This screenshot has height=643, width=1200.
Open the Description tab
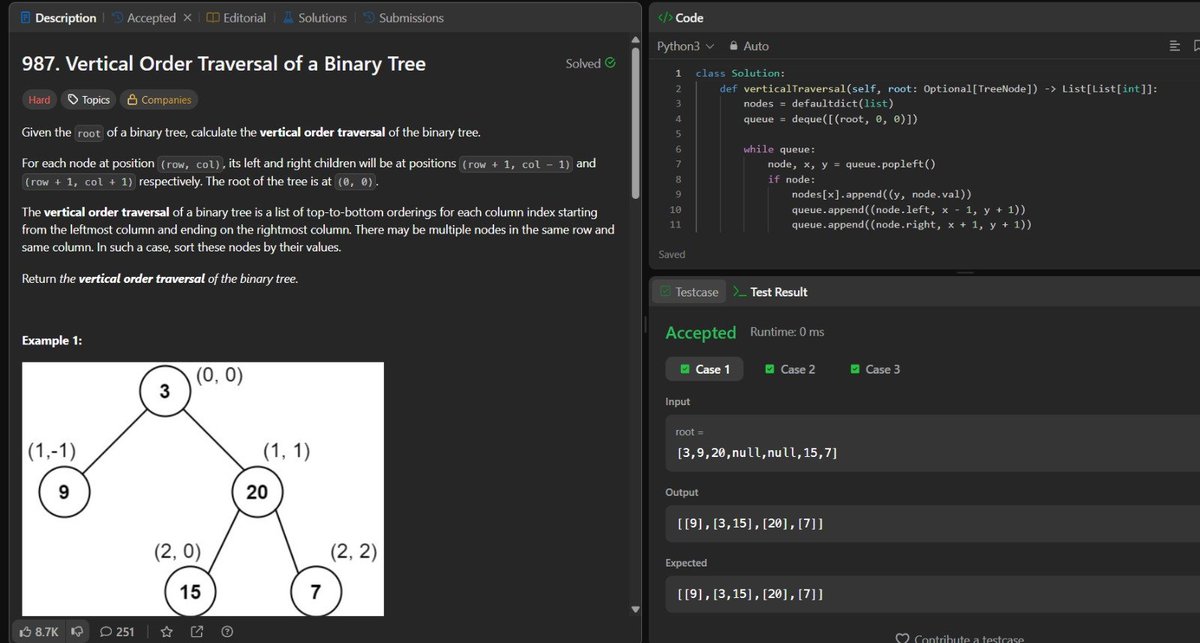click(58, 18)
